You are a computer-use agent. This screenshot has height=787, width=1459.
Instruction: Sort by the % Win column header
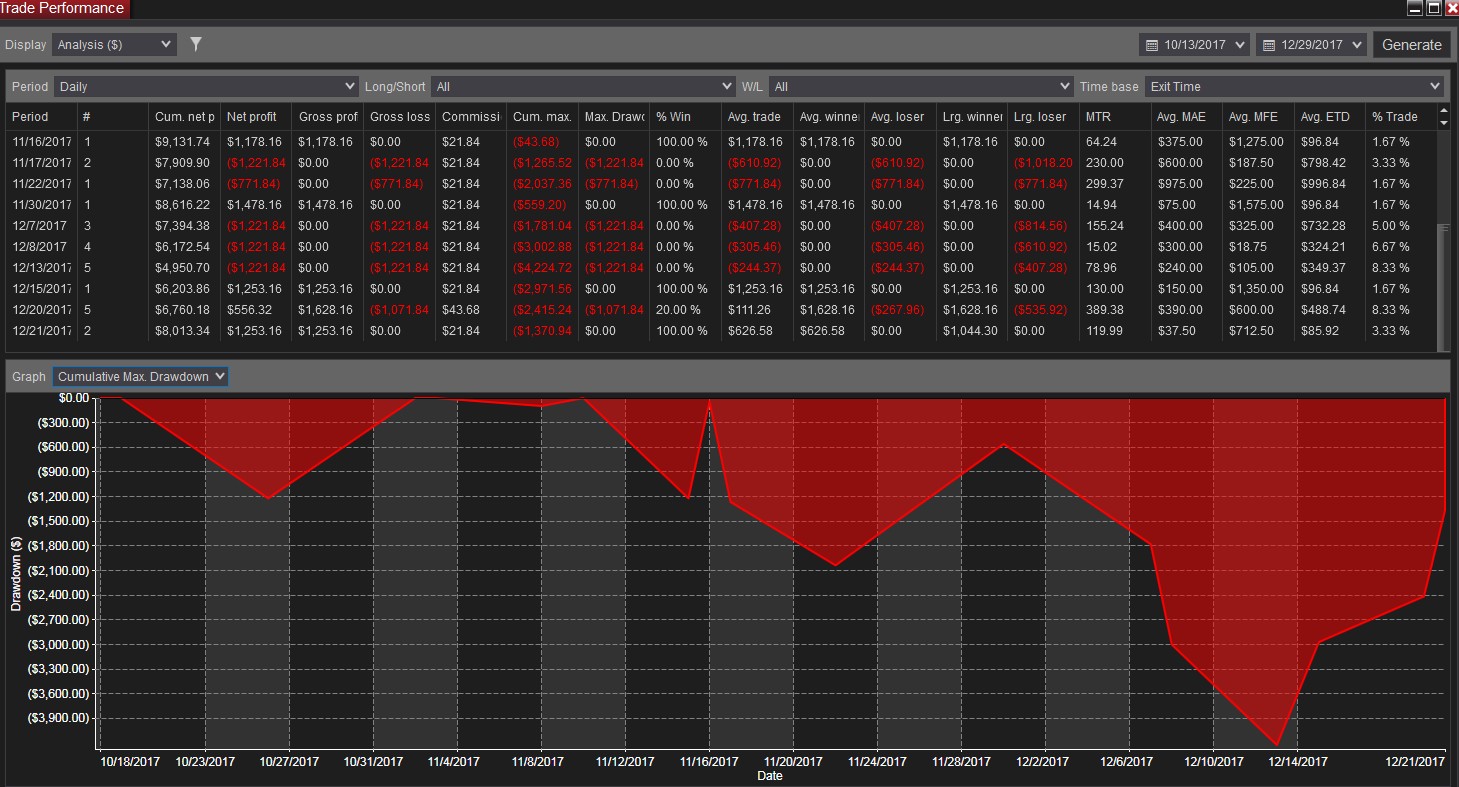pyautogui.click(x=685, y=117)
